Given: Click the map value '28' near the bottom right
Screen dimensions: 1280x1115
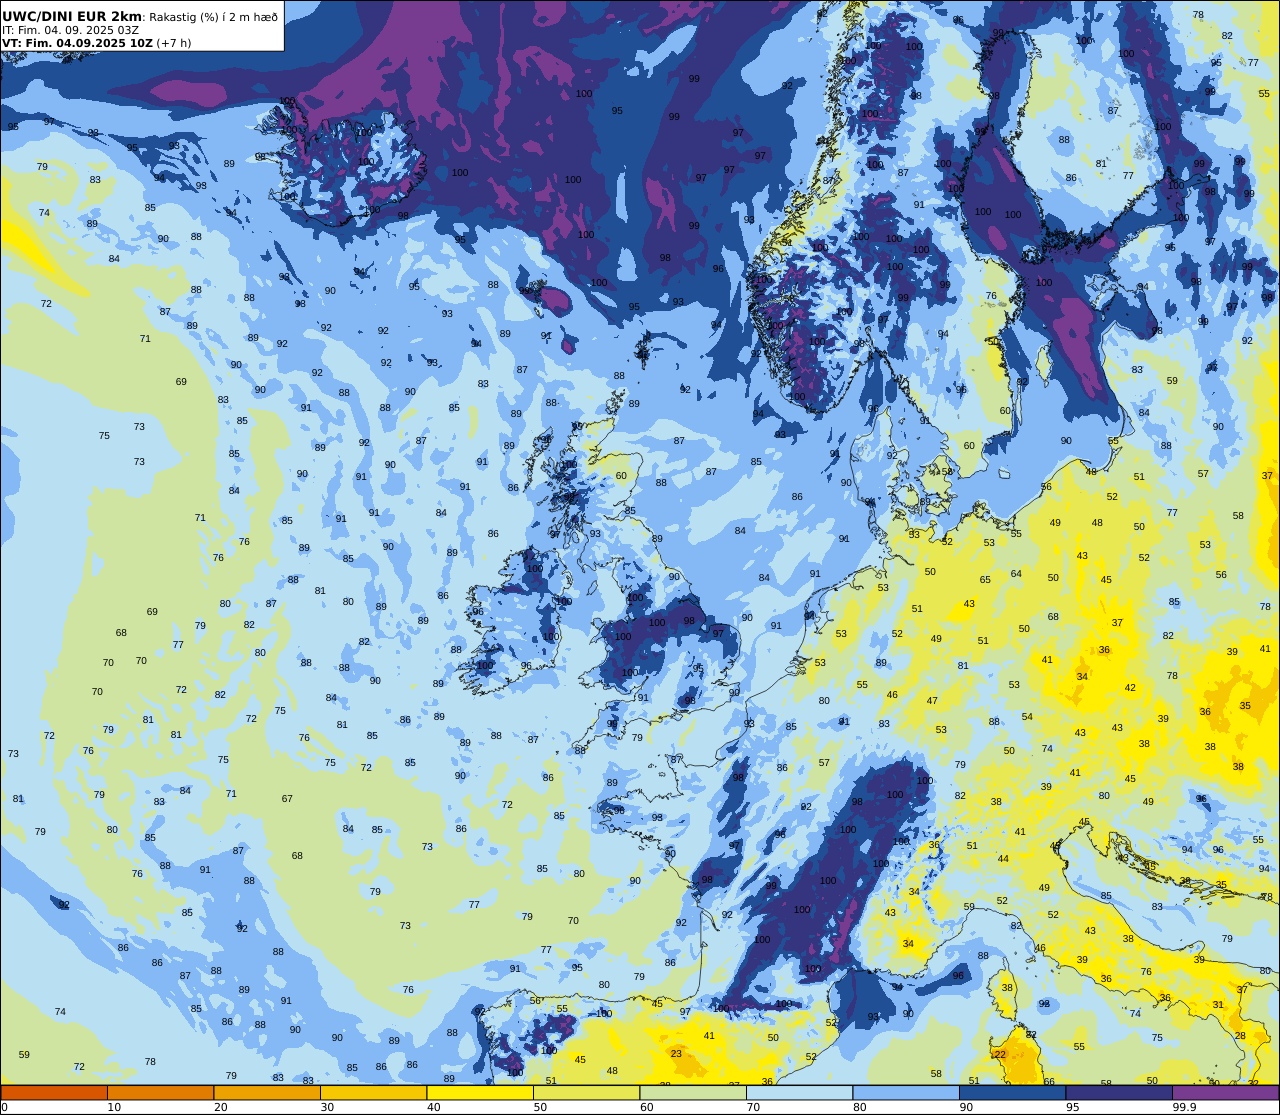Looking at the screenshot, I should [x=1240, y=1036].
